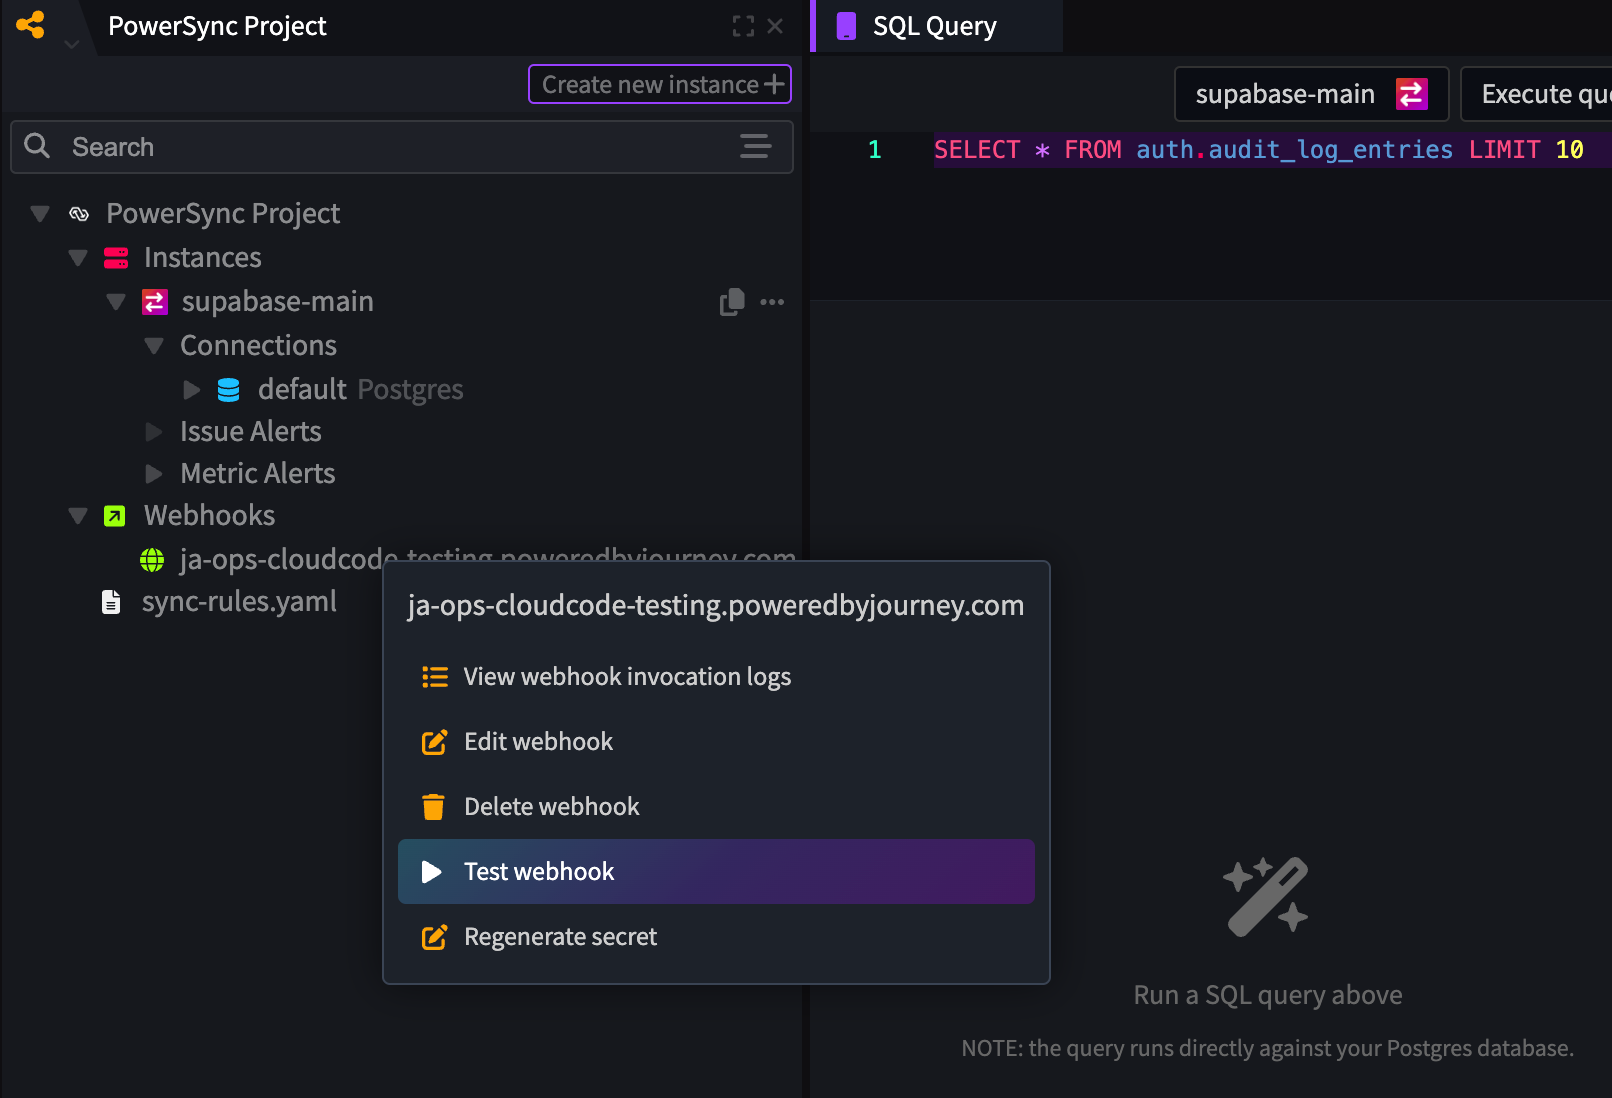This screenshot has height=1098, width=1612.
Task: Click Create new instance button
Action: [x=660, y=84]
